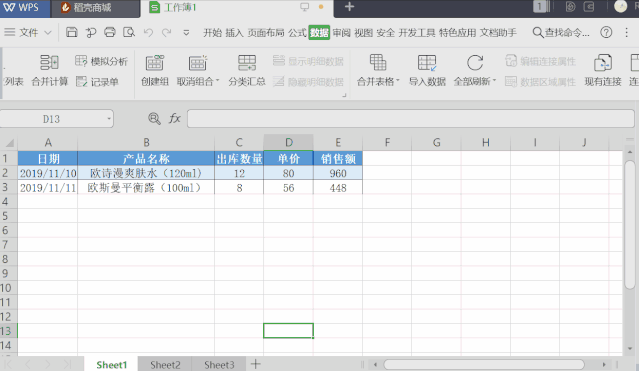
Task: Click the next sheet navigation arrow
Action: [48, 364]
